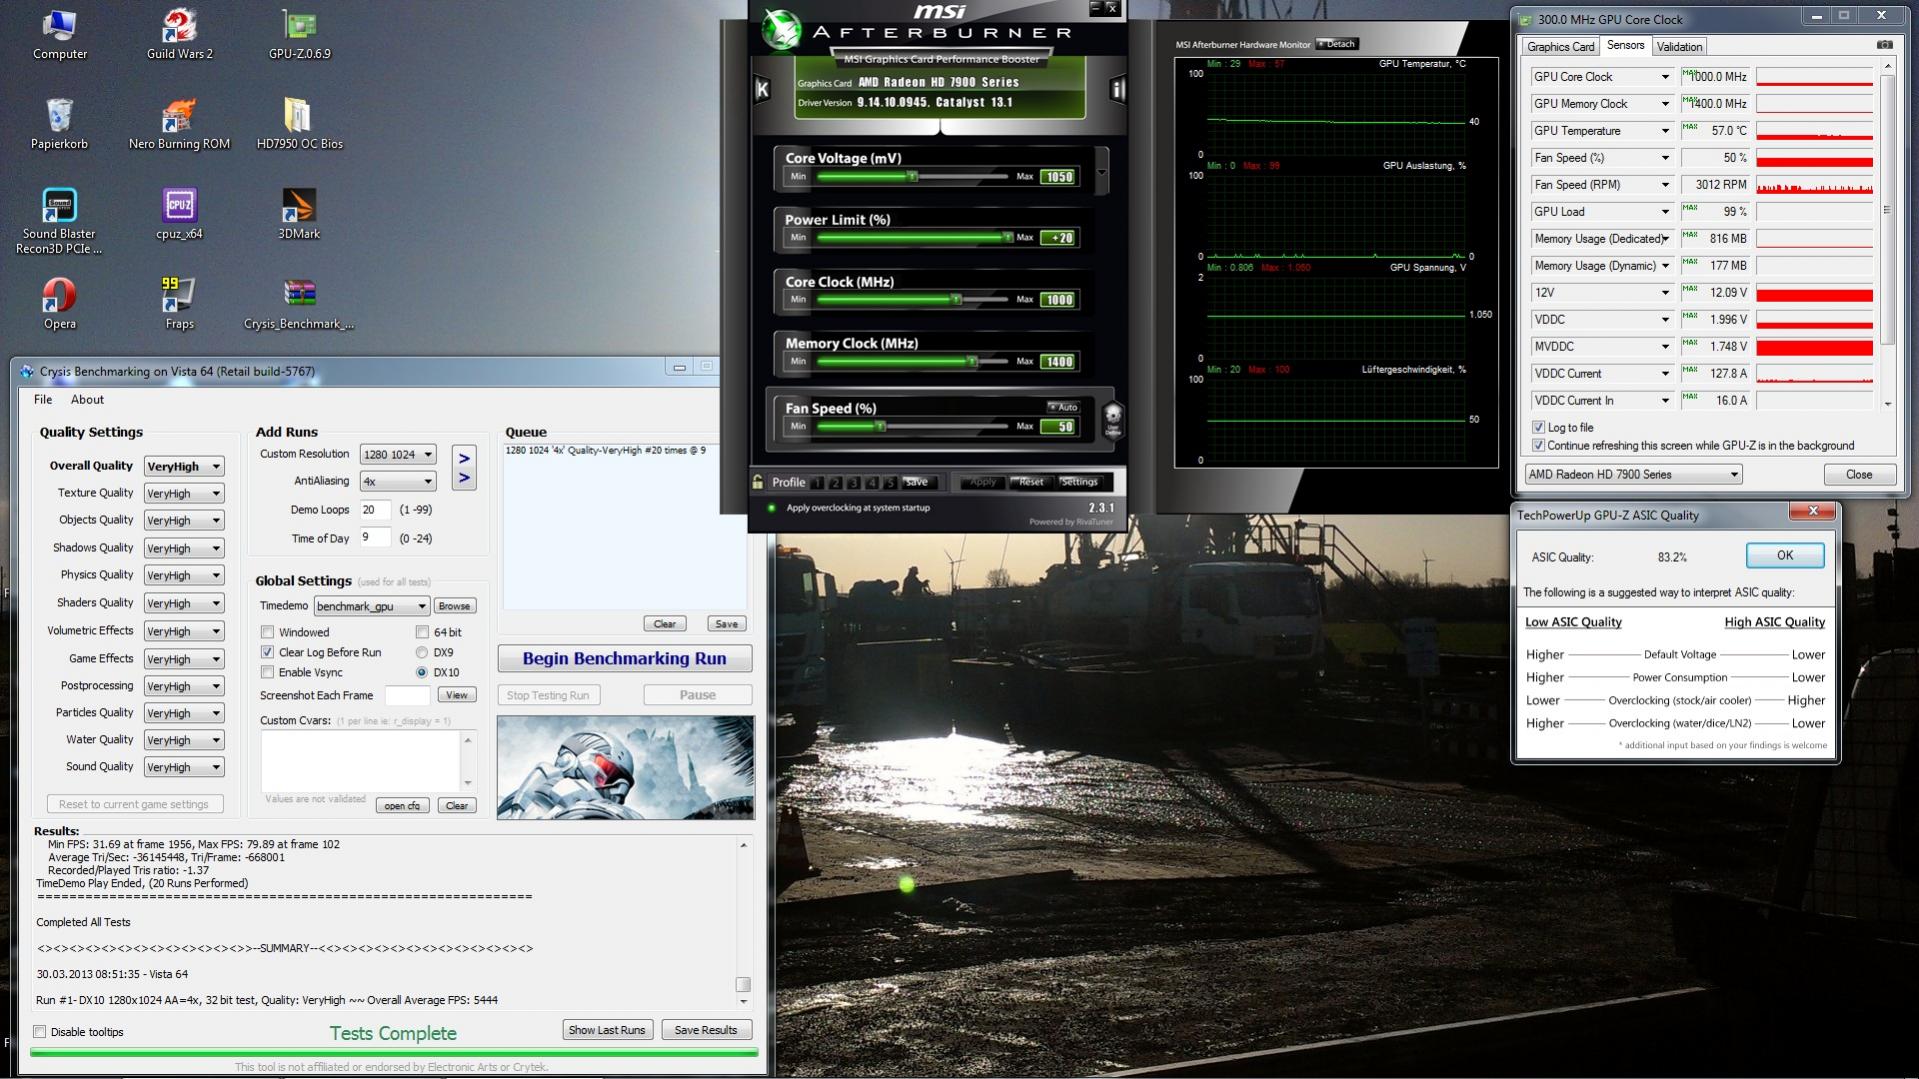Open the GPU Temperature sensor dropdown
This screenshot has width=1919, height=1079.
pyautogui.click(x=1602, y=130)
